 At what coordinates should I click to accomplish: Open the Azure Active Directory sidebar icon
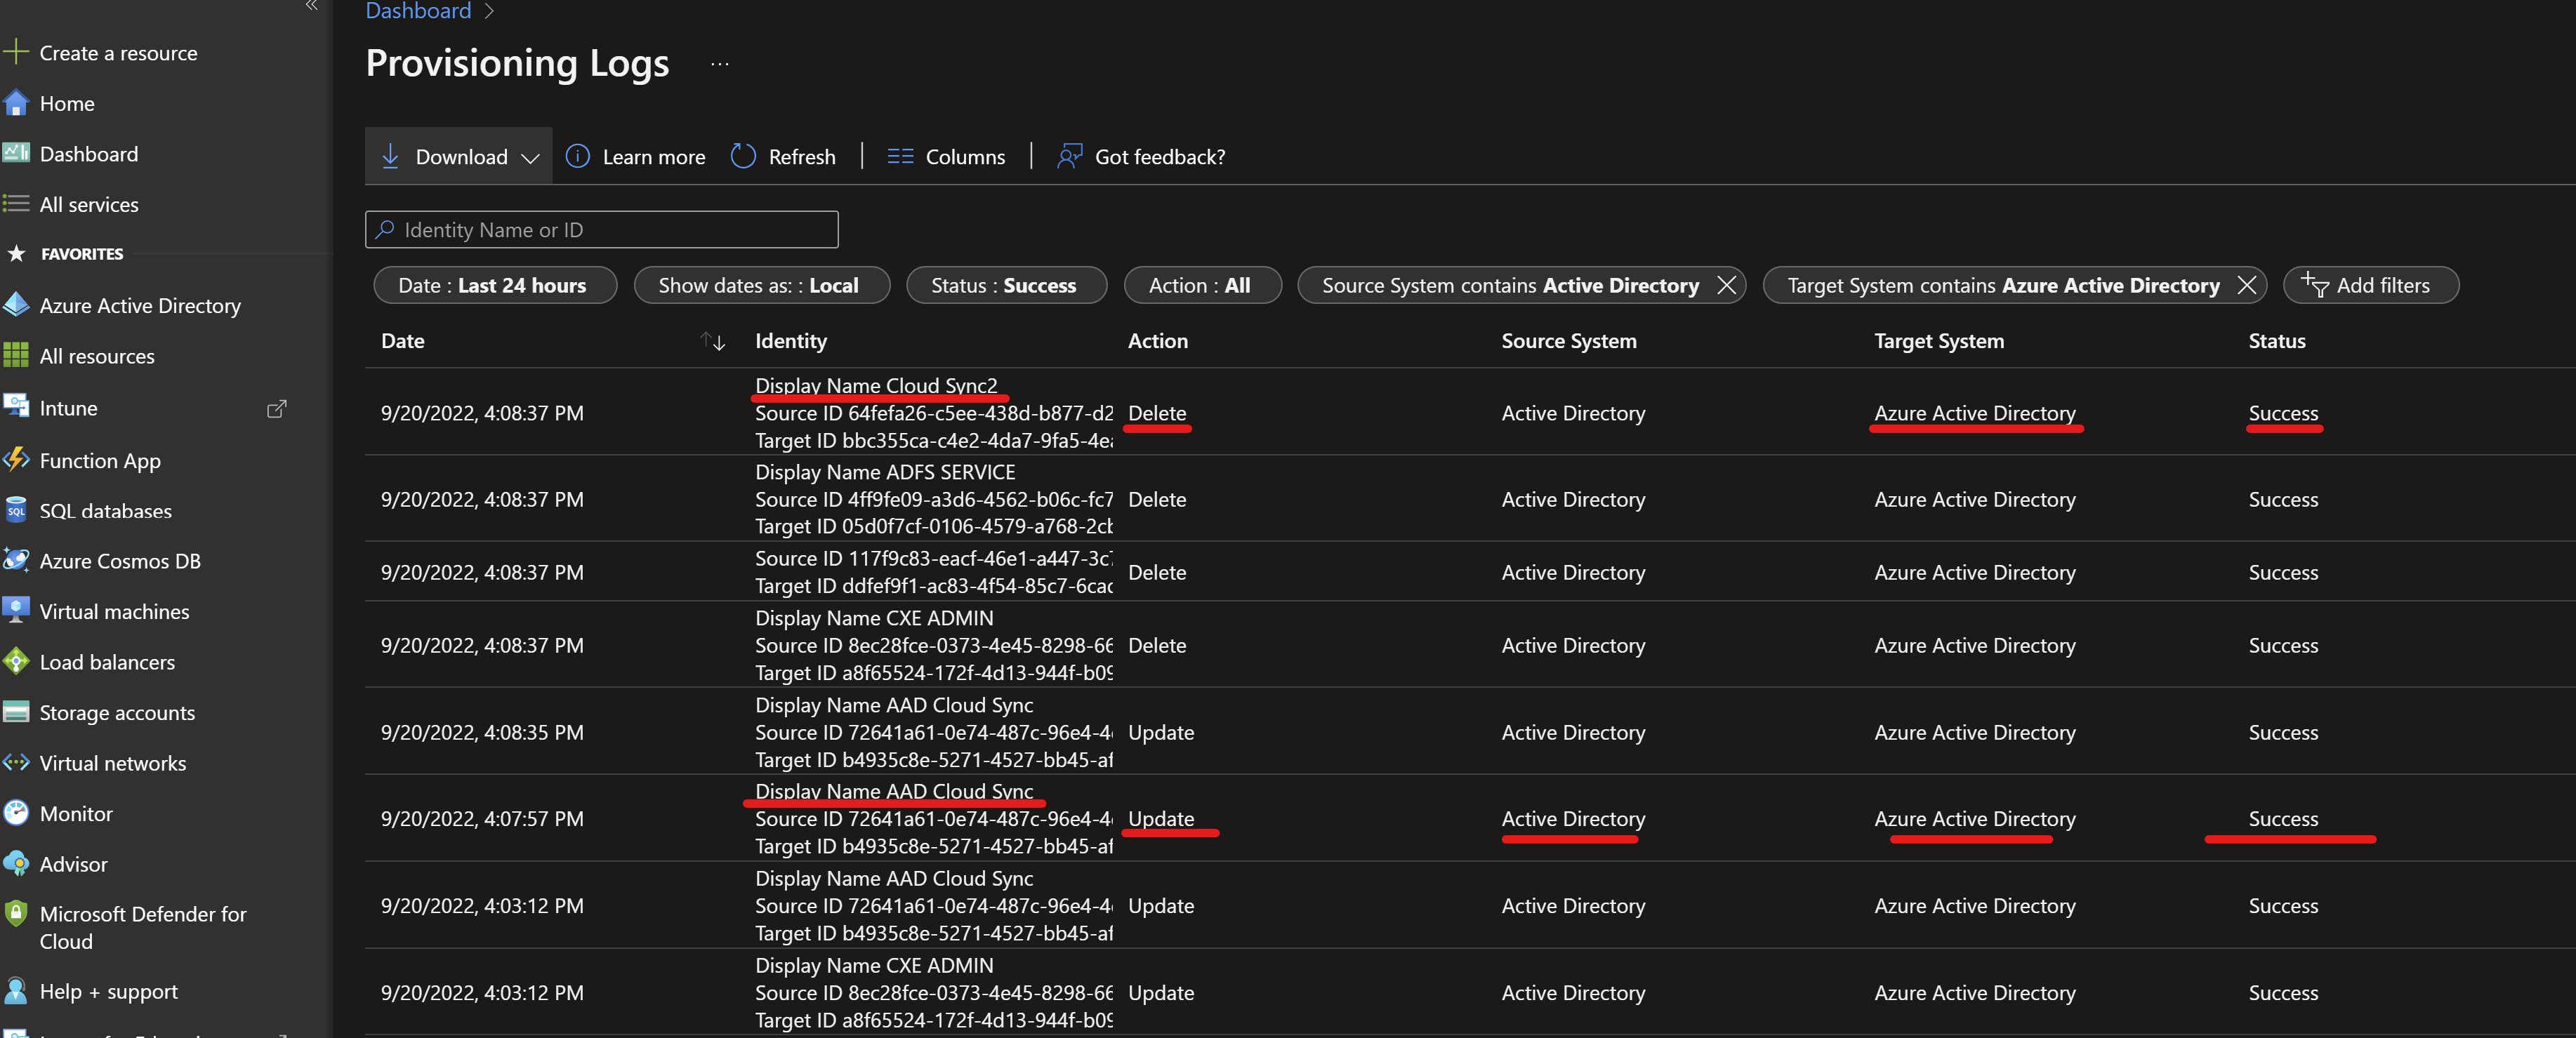pos(16,305)
